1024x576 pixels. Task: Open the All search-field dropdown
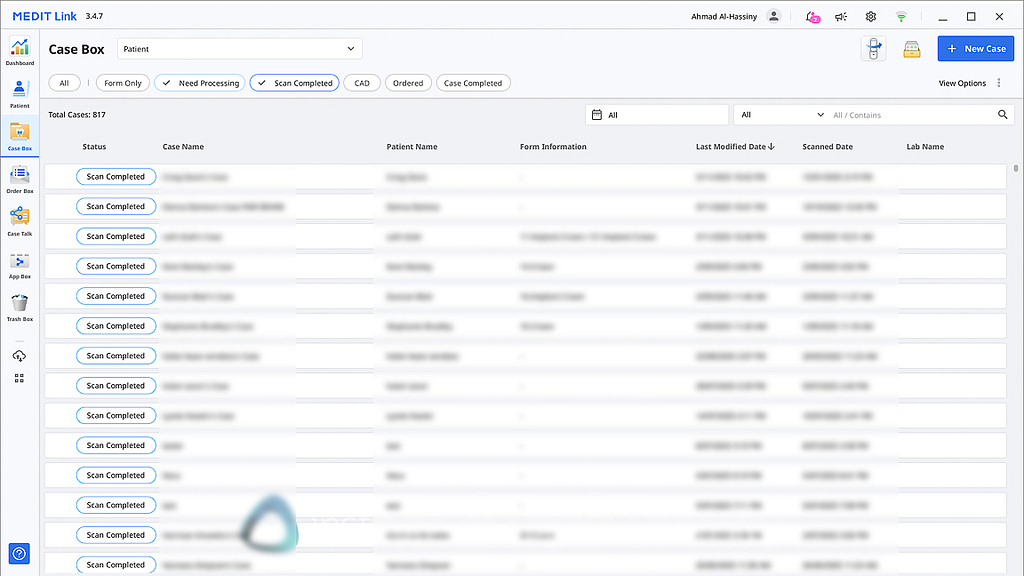(x=781, y=115)
